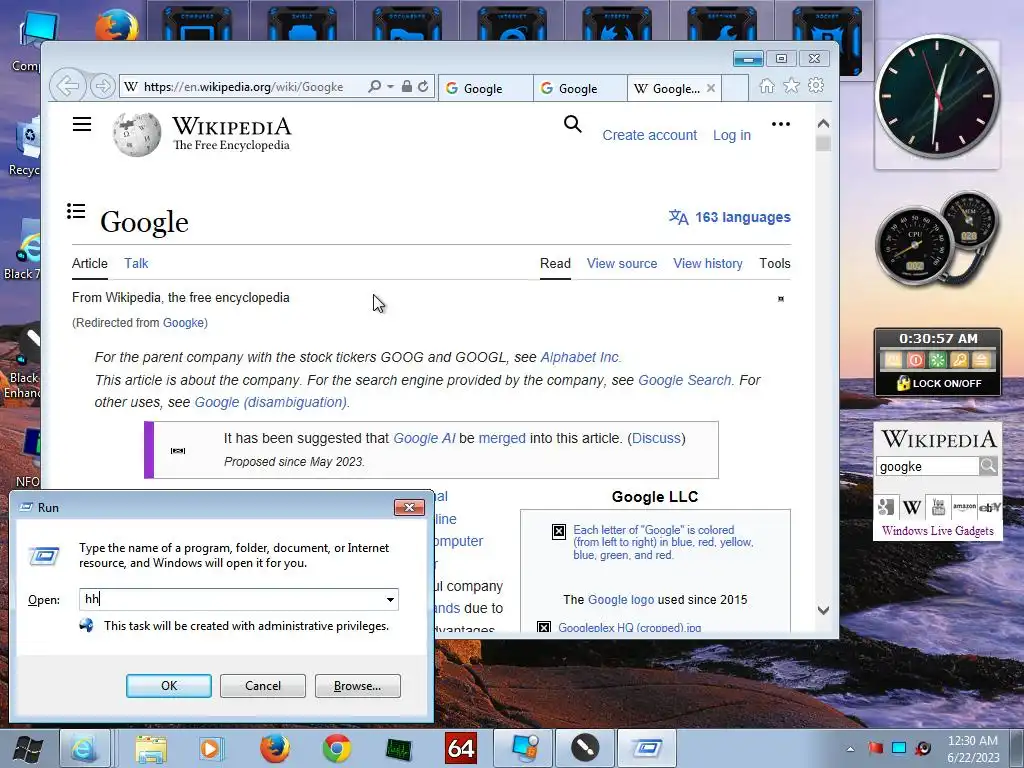Open the Windows Start button
Screen dimensions: 1024x768
(x=29, y=748)
